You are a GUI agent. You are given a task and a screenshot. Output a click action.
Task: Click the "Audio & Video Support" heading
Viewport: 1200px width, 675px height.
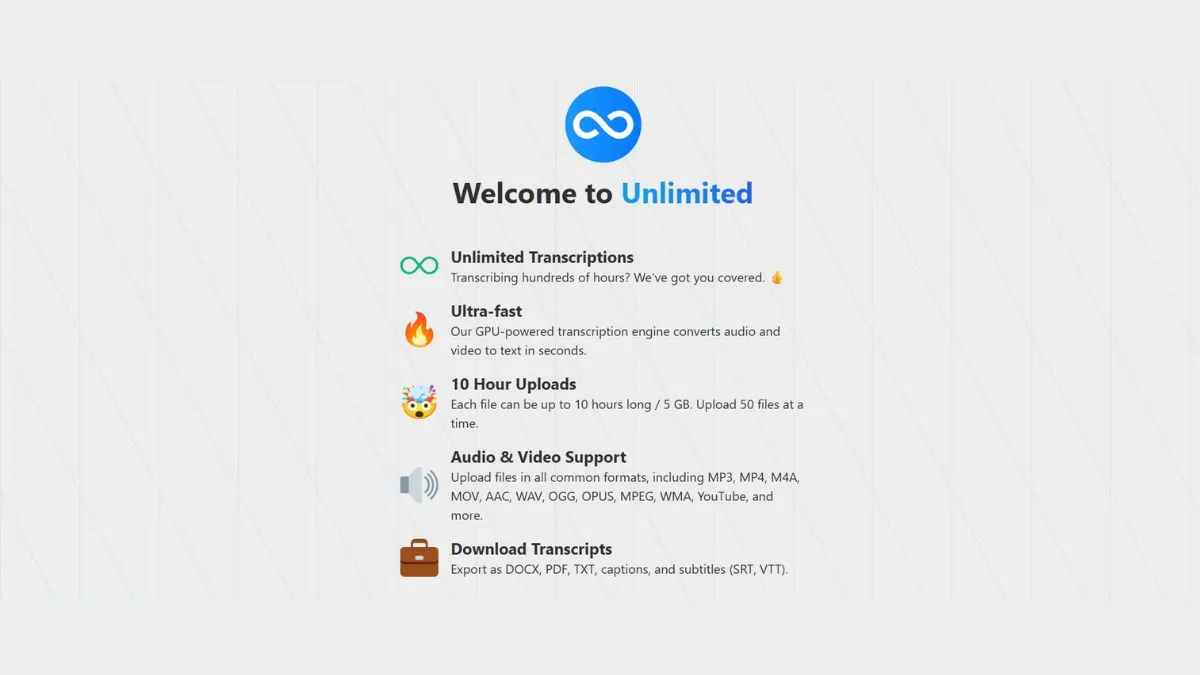tap(538, 457)
